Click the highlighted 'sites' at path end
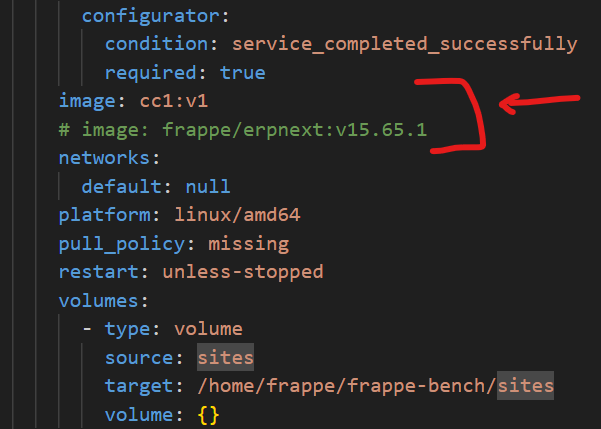Image resolution: width=601 pixels, height=429 pixels. 525,386
